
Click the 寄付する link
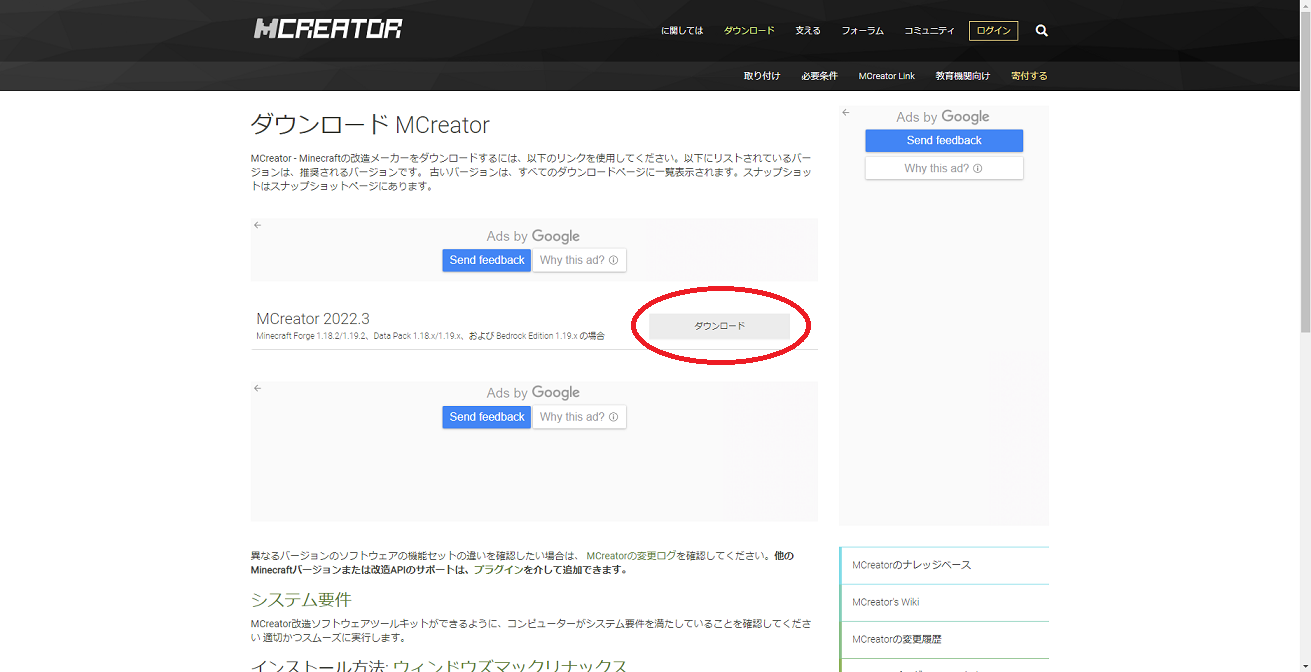tap(1028, 75)
